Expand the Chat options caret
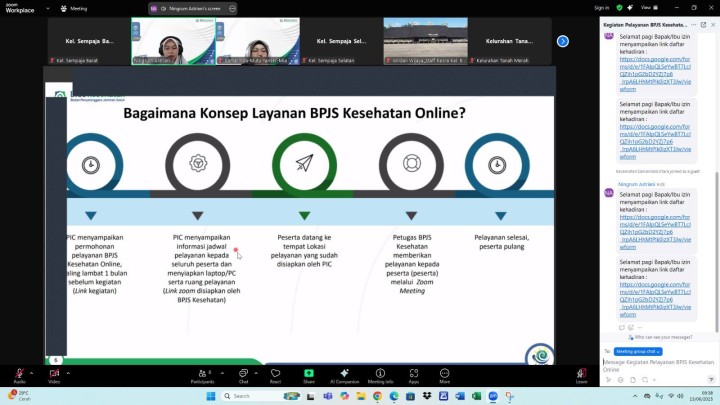The image size is (720, 405). coord(256,373)
